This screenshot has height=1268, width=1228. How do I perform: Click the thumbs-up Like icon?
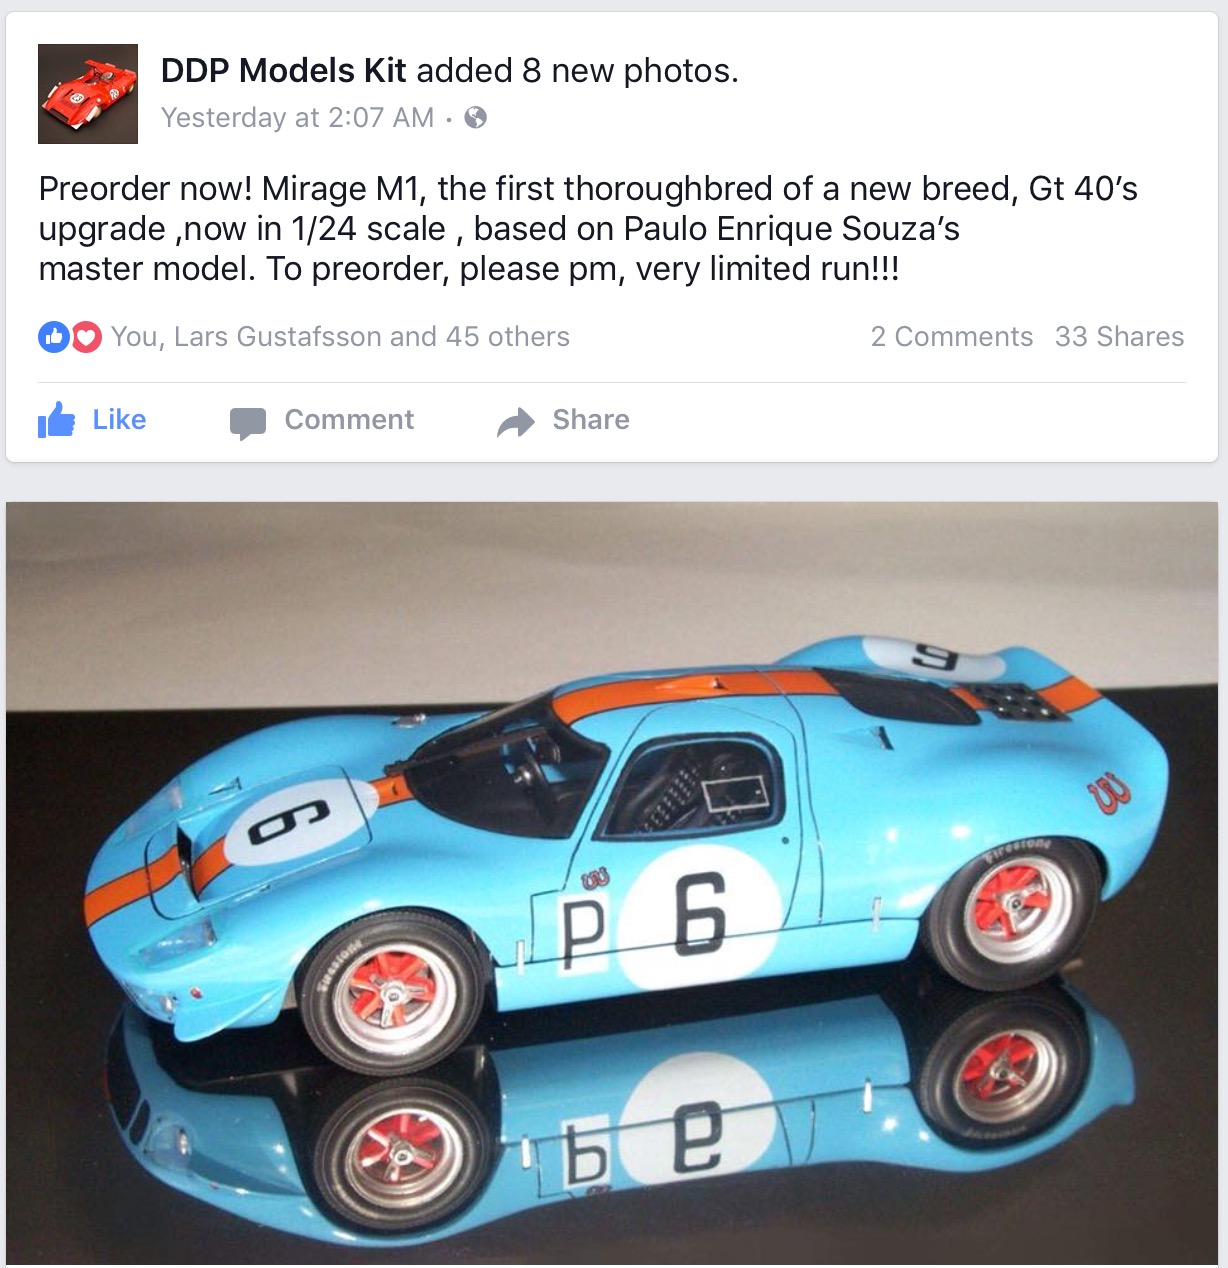click(x=56, y=420)
